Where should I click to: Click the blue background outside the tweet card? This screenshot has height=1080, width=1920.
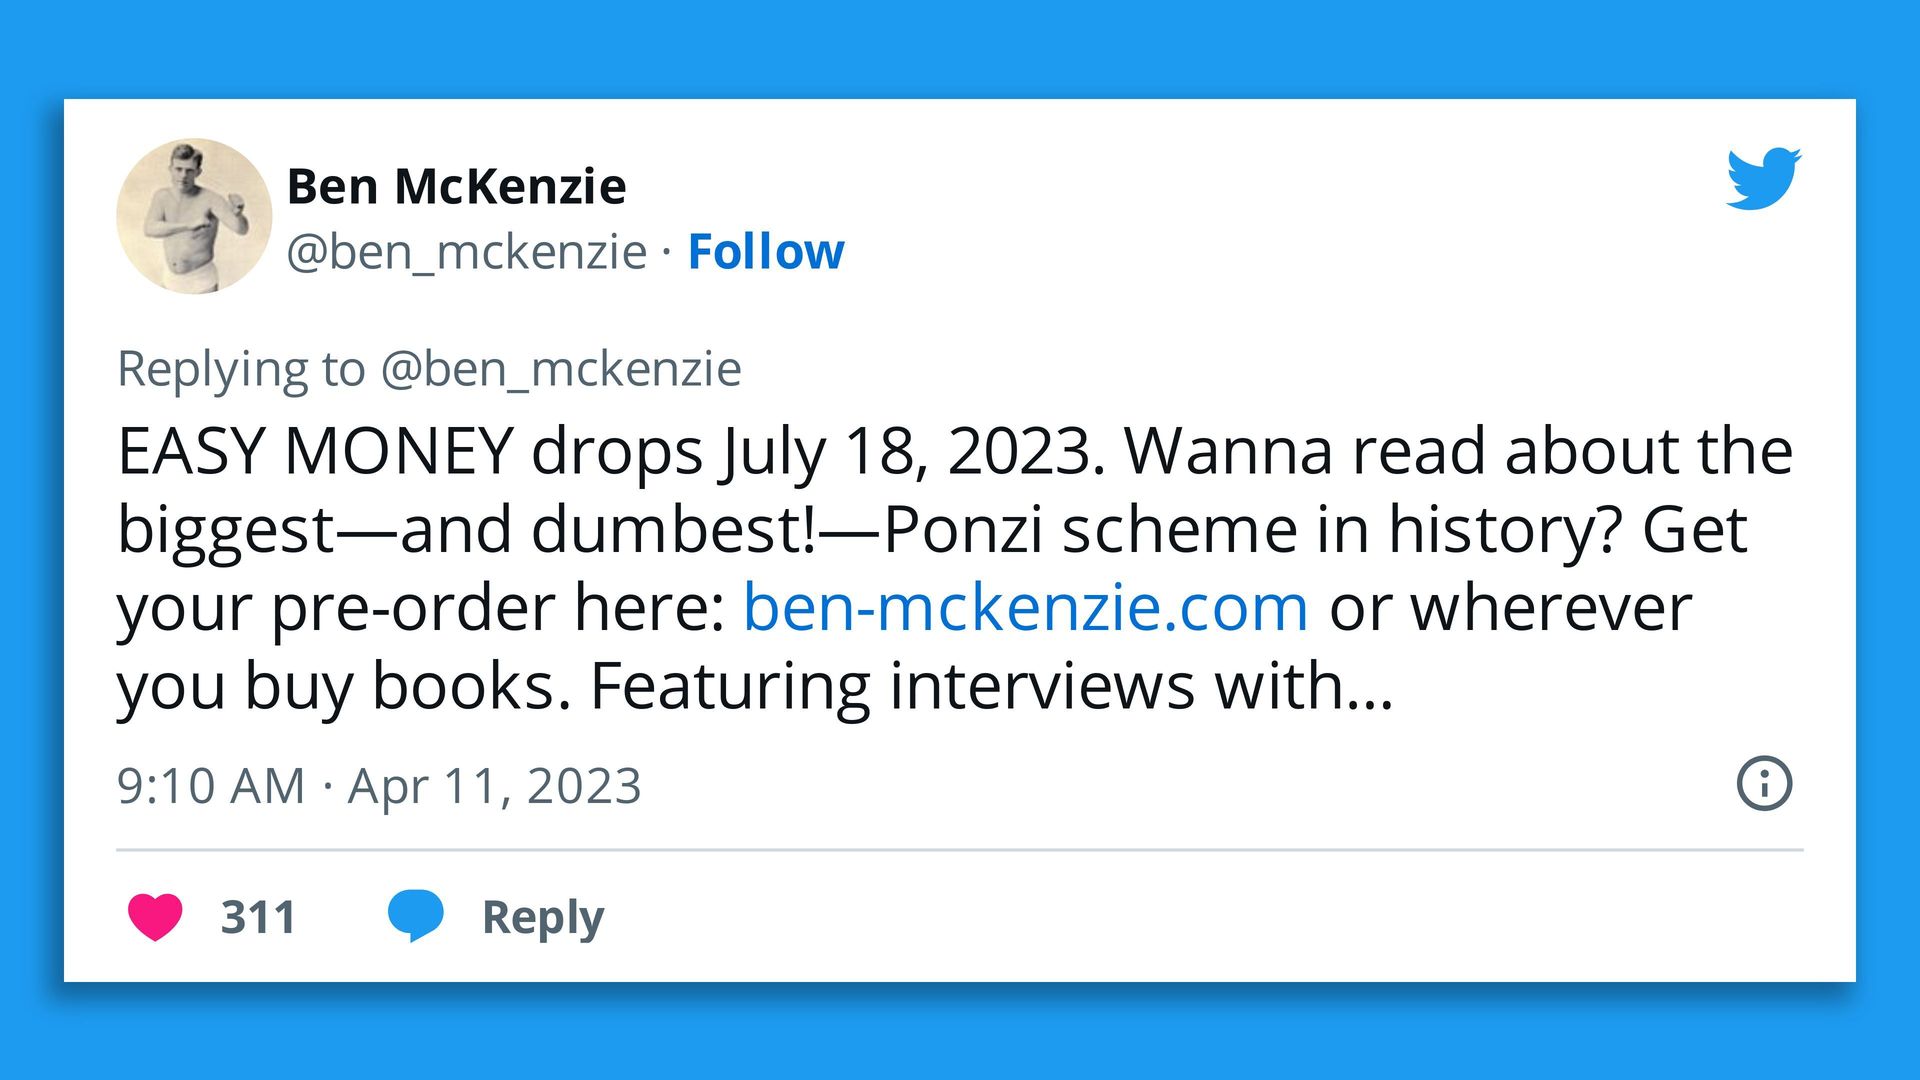[x=960, y=45]
